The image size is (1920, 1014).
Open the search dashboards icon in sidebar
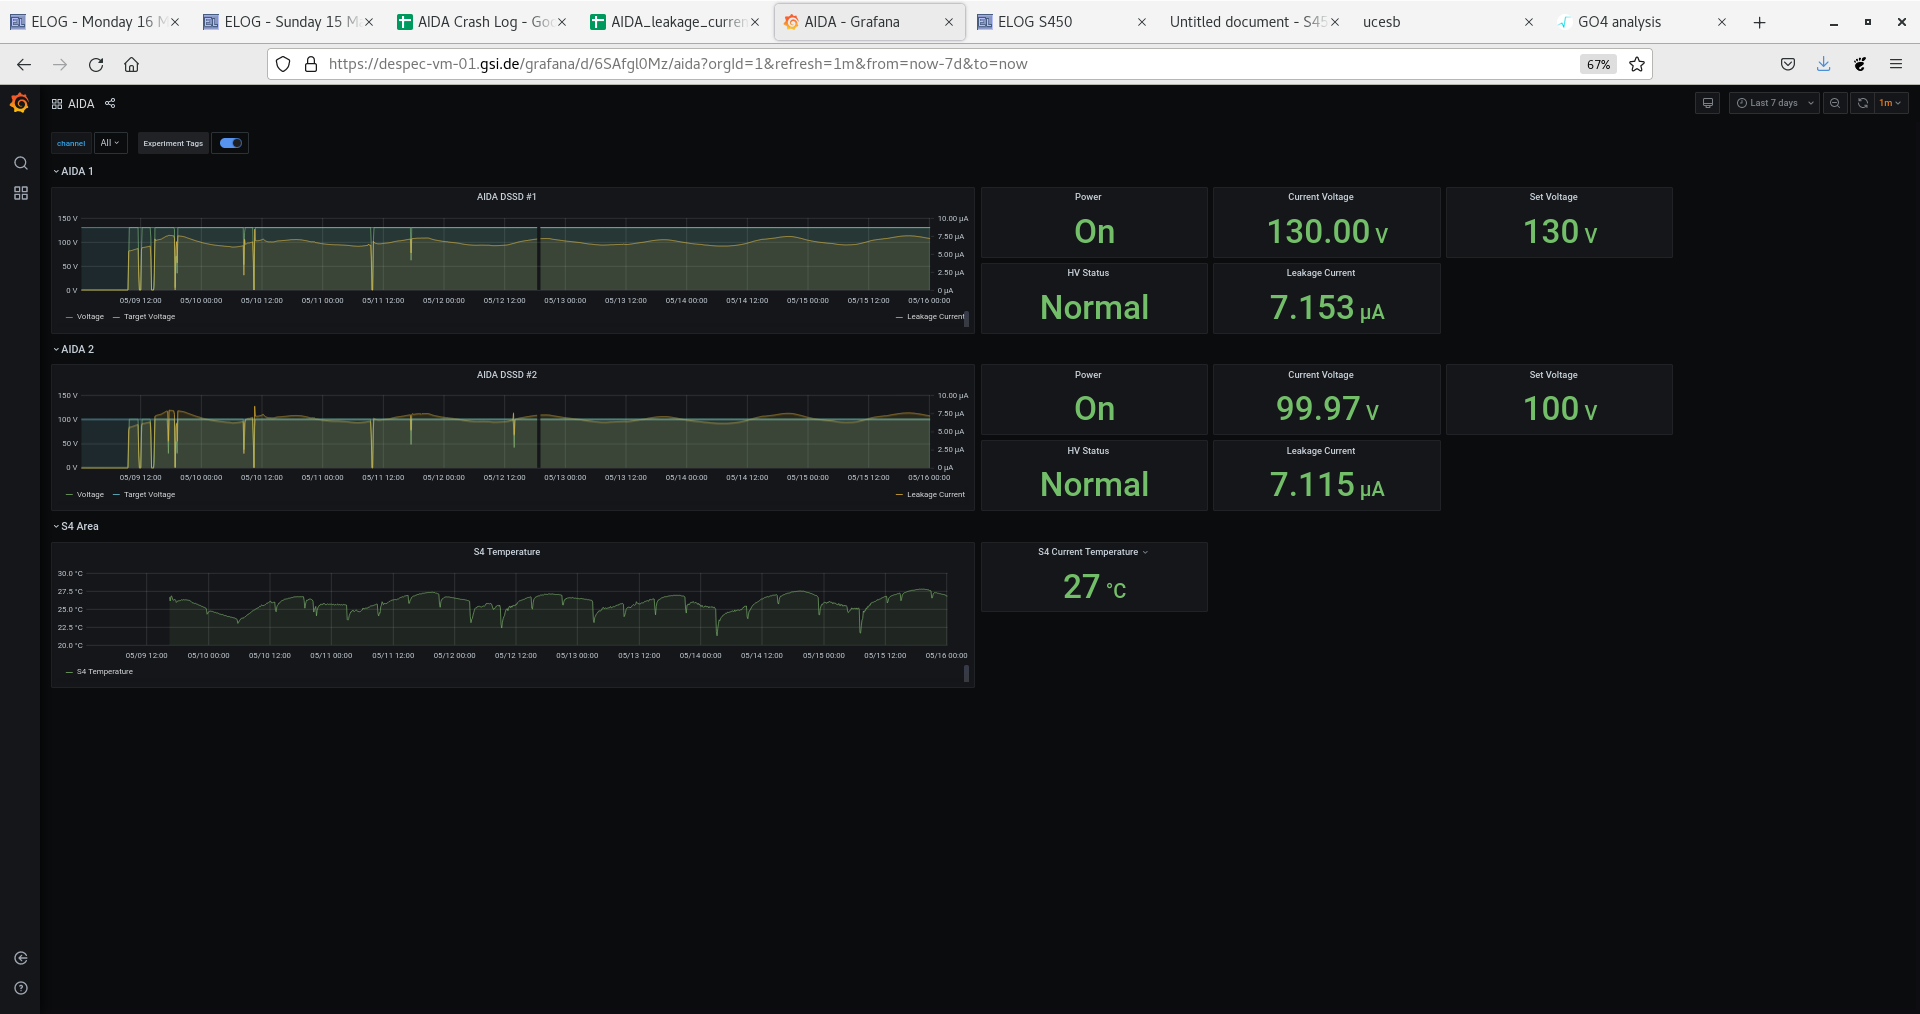click(x=20, y=163)
